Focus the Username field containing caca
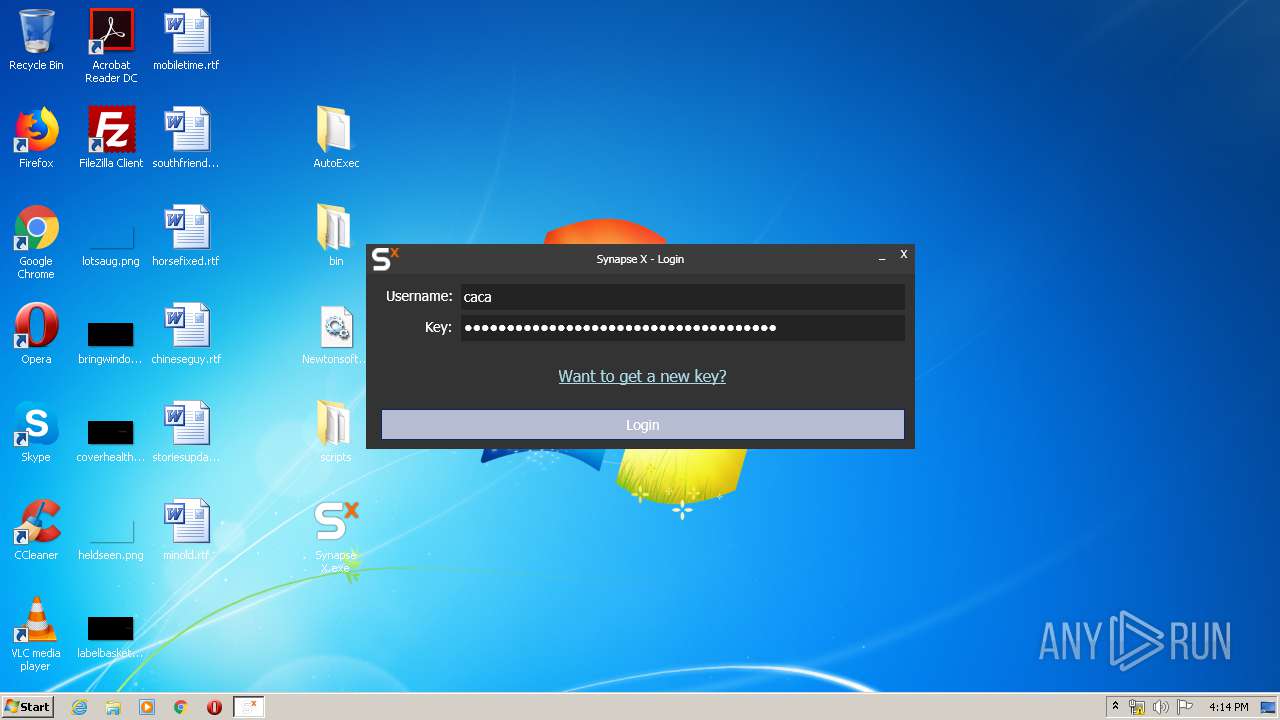This screenshot has height=720, width=1280. (682, 297)
